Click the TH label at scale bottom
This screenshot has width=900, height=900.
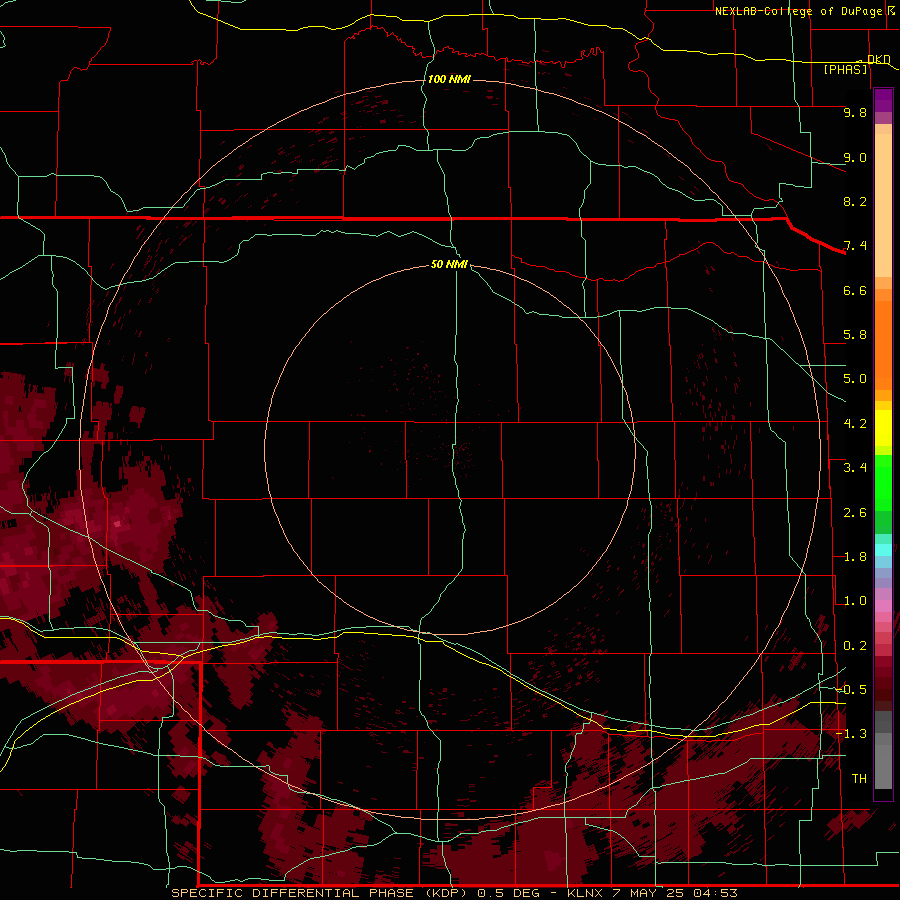coord(859,779)
